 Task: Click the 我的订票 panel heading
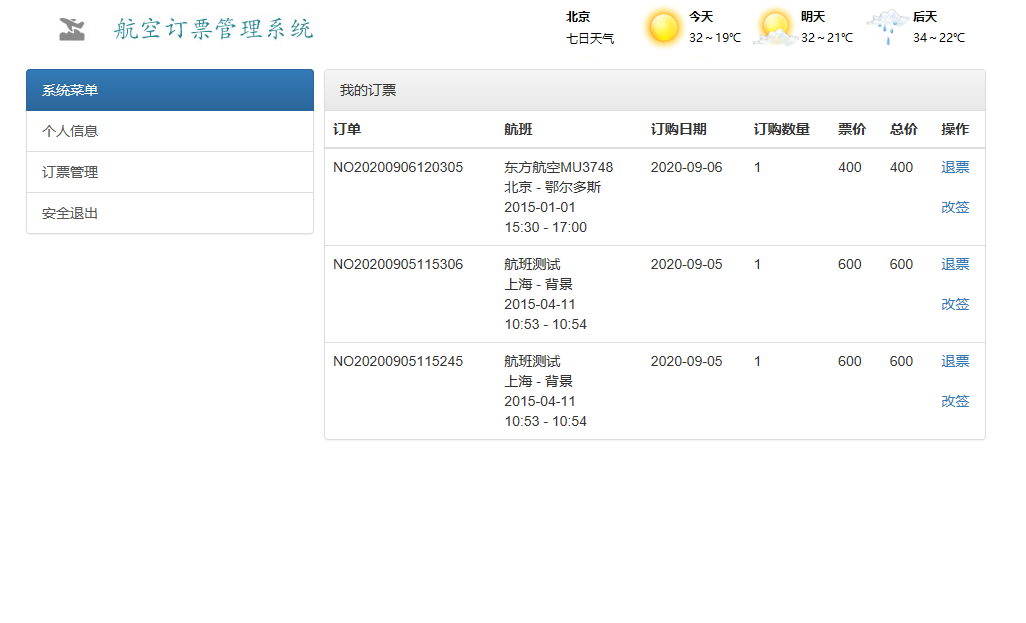[x=655, y=90]
